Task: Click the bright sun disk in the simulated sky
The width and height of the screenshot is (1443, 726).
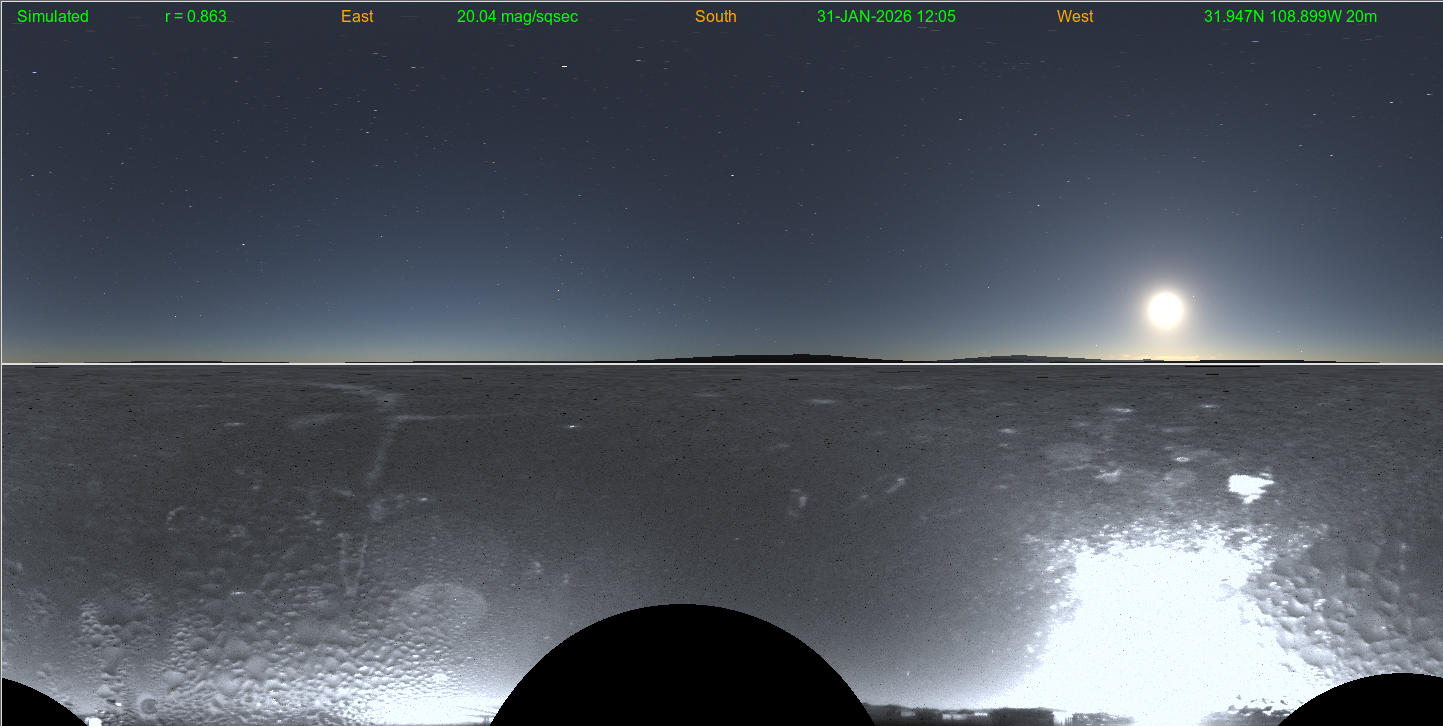Action: point(1165,310)
